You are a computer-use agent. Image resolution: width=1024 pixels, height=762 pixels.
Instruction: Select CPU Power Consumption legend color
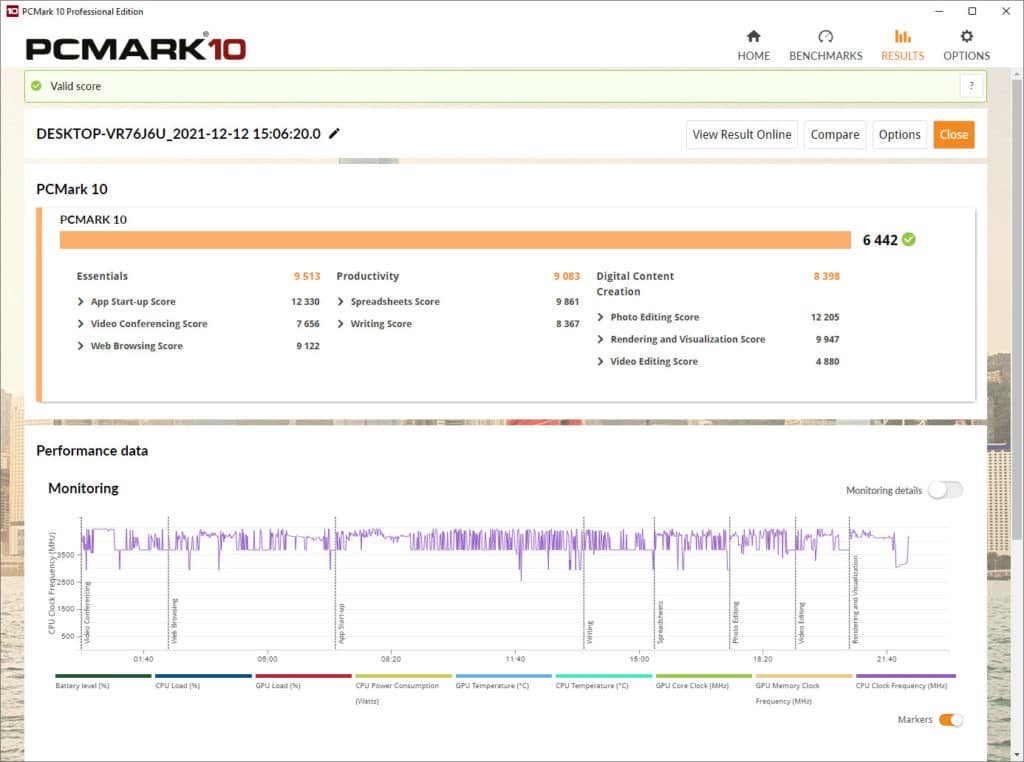click(404, 676)
